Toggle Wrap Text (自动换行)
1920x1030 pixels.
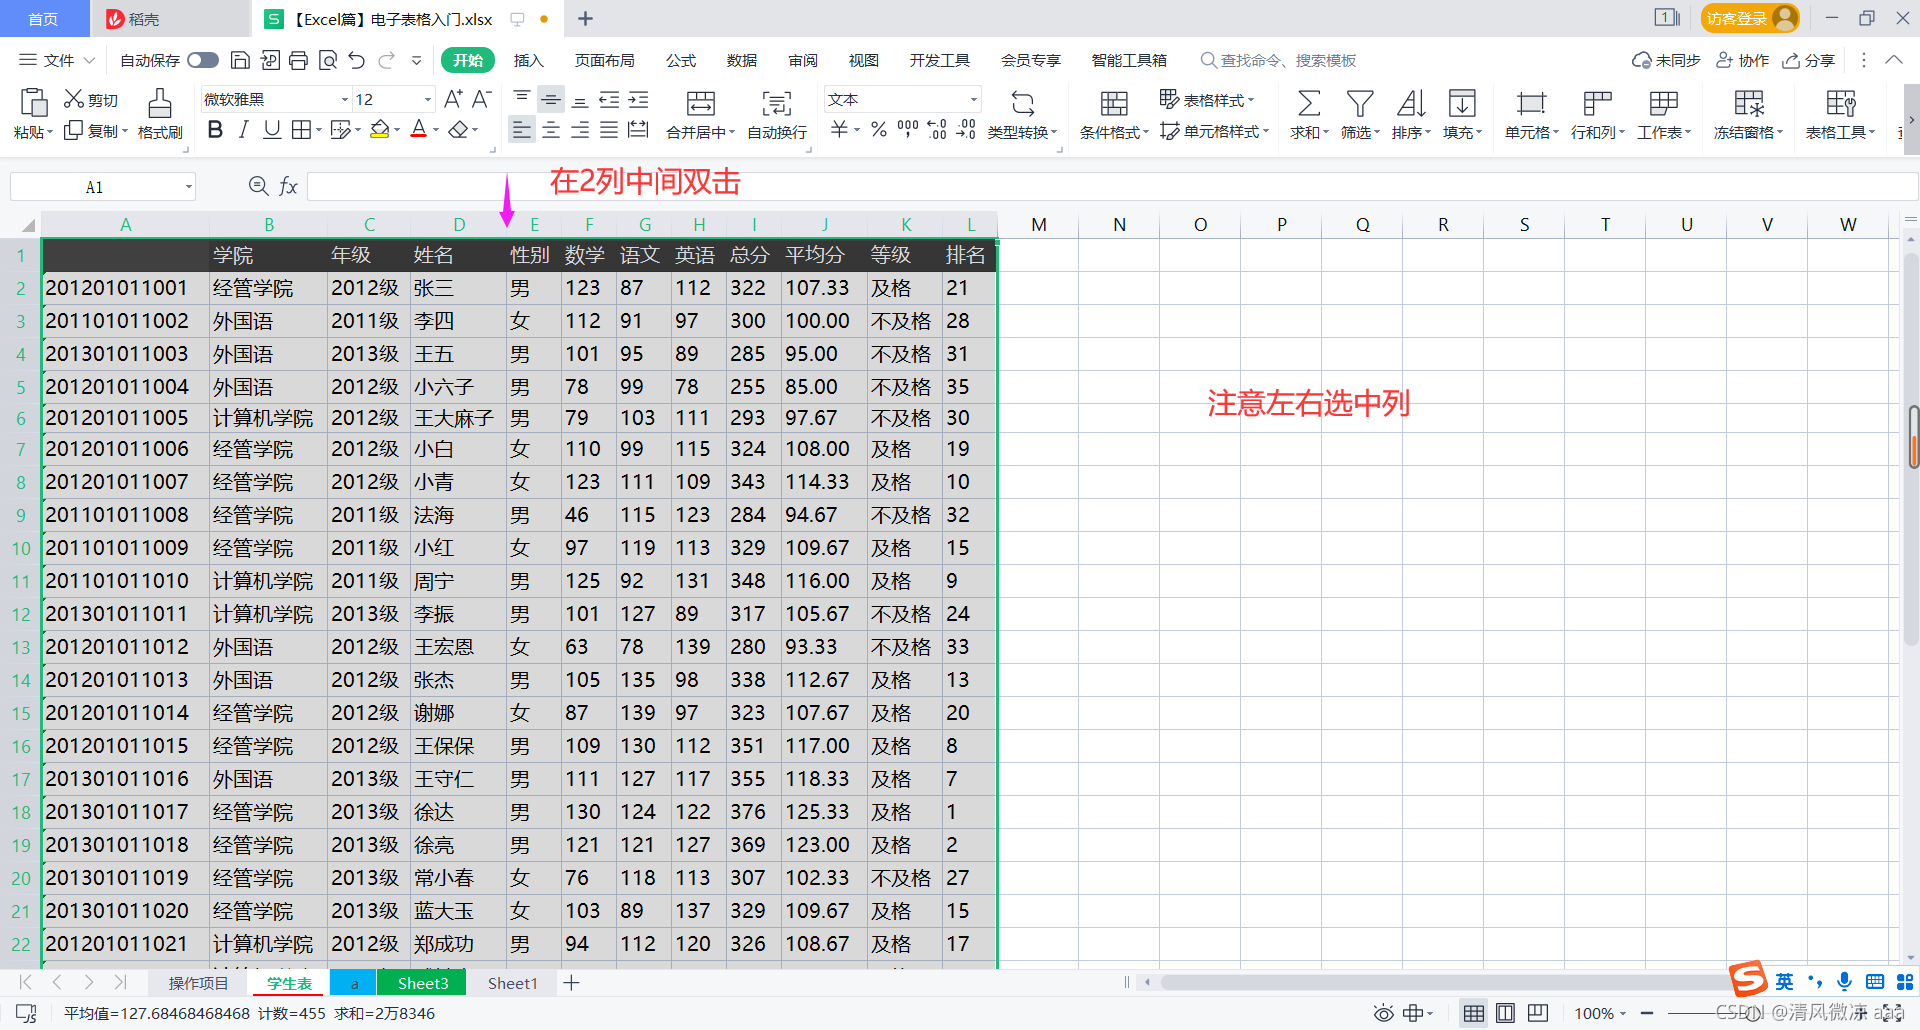coord(777,115)
